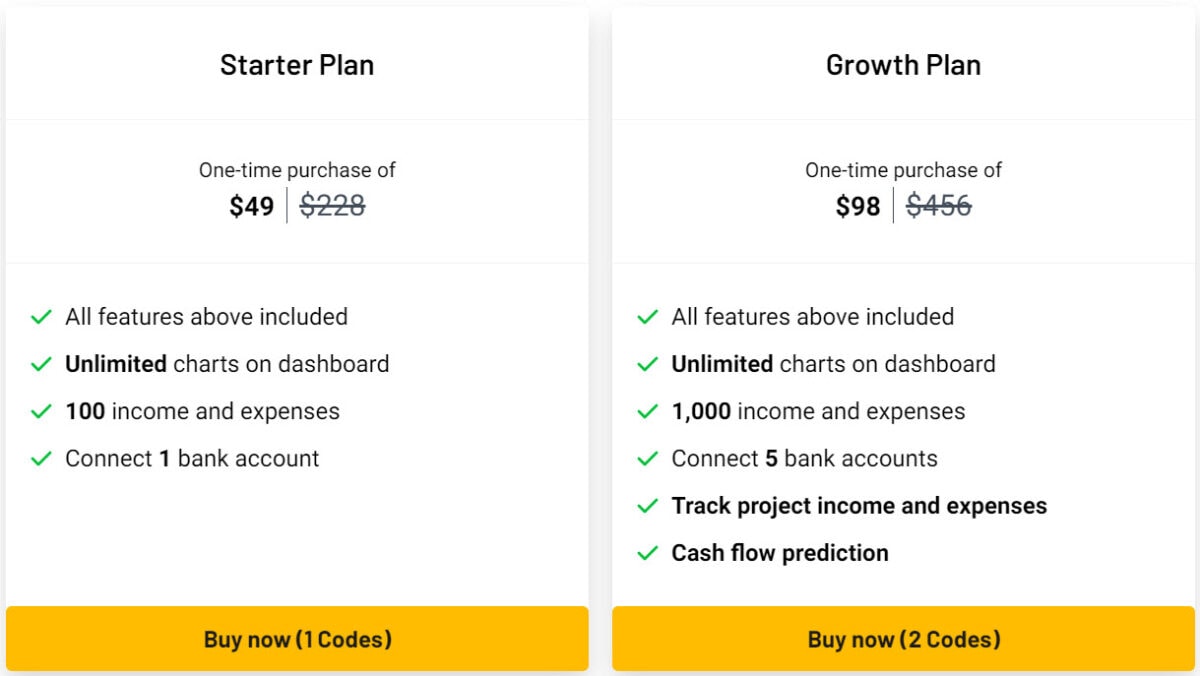The height and width of the screenshot is (676, 1200).
Task: Select the Starter Plan title
Action: tap(297, 65)
